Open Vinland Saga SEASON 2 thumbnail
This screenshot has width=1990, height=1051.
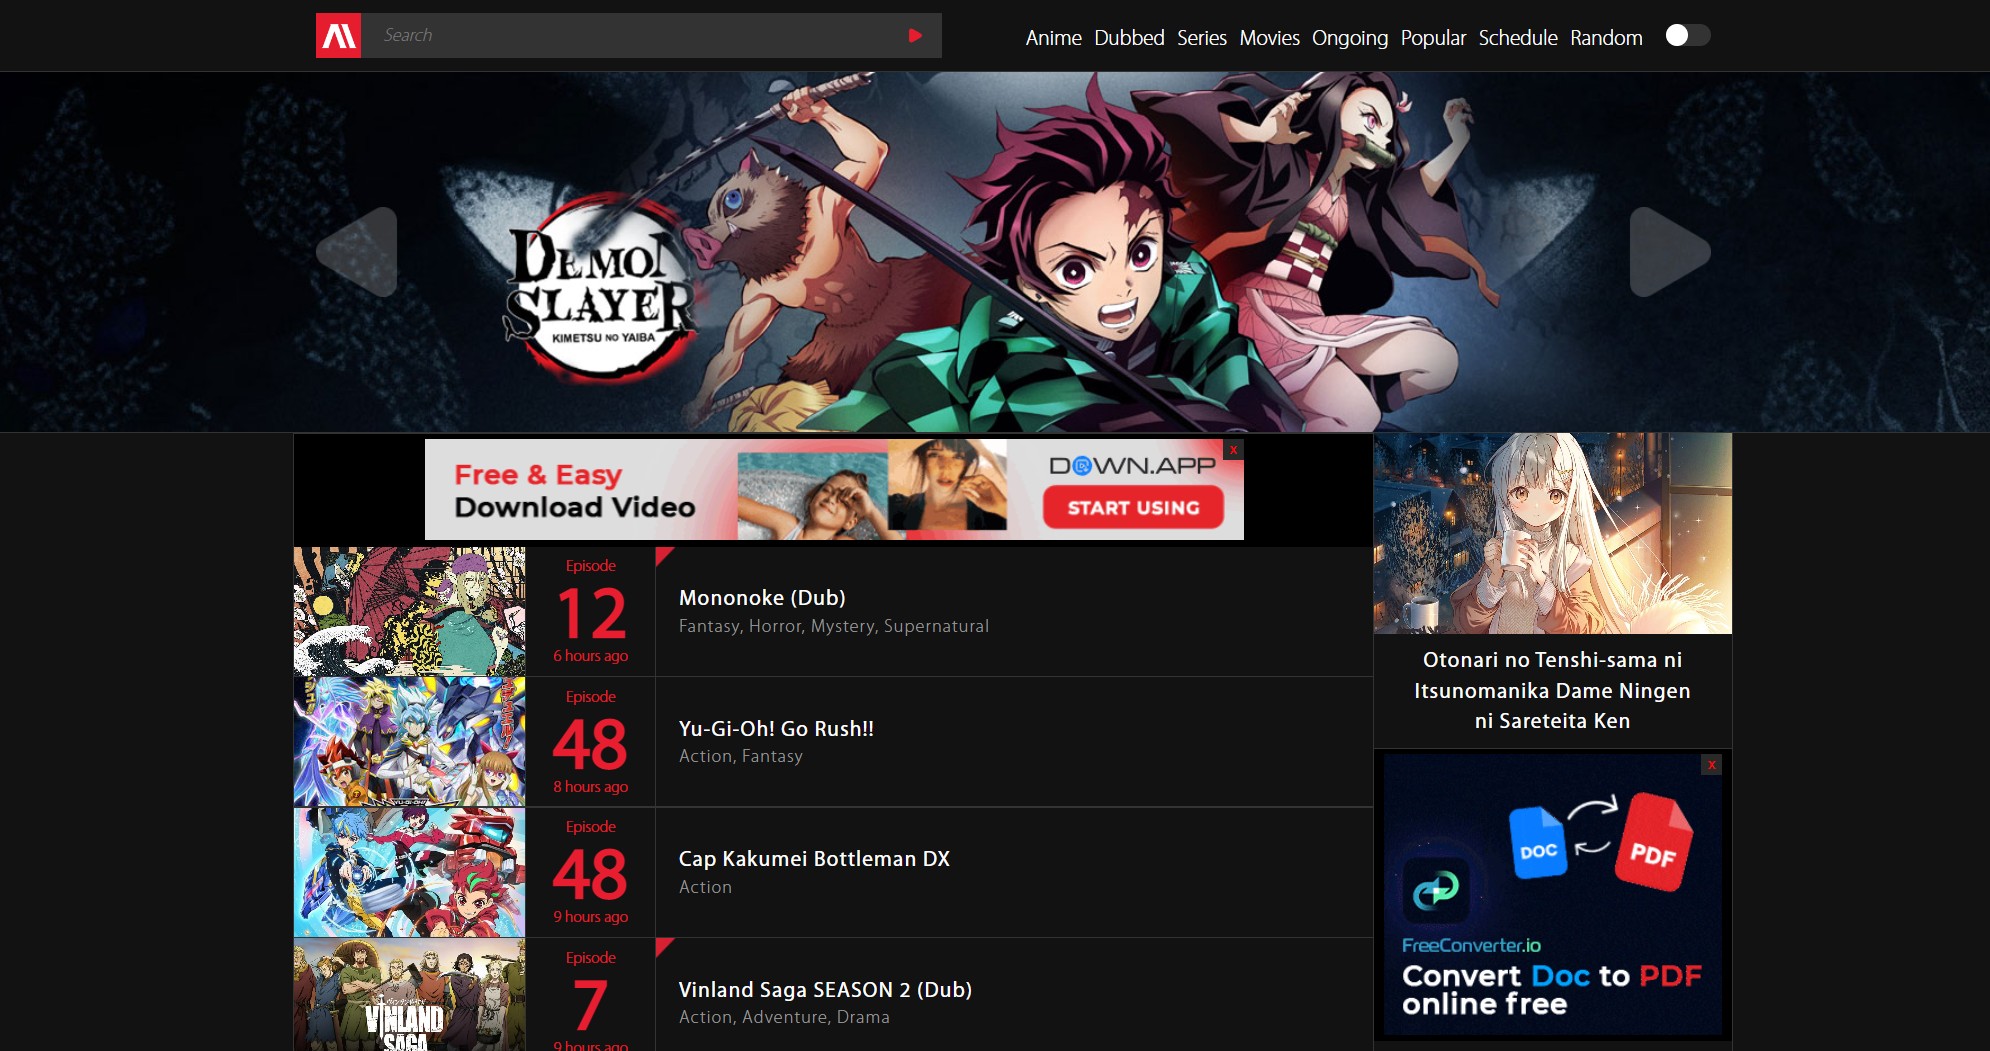(409, 995)
